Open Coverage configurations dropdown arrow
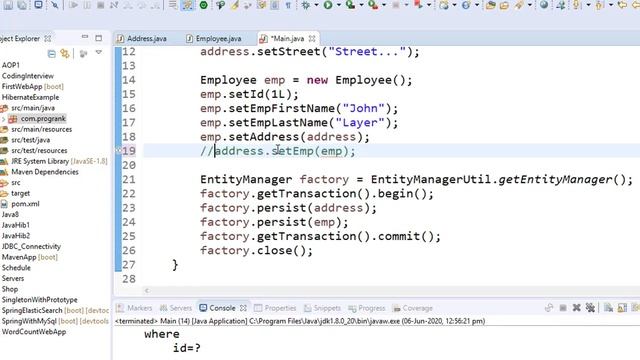Viewport: 640px width, 360px height. coord(361,5)
